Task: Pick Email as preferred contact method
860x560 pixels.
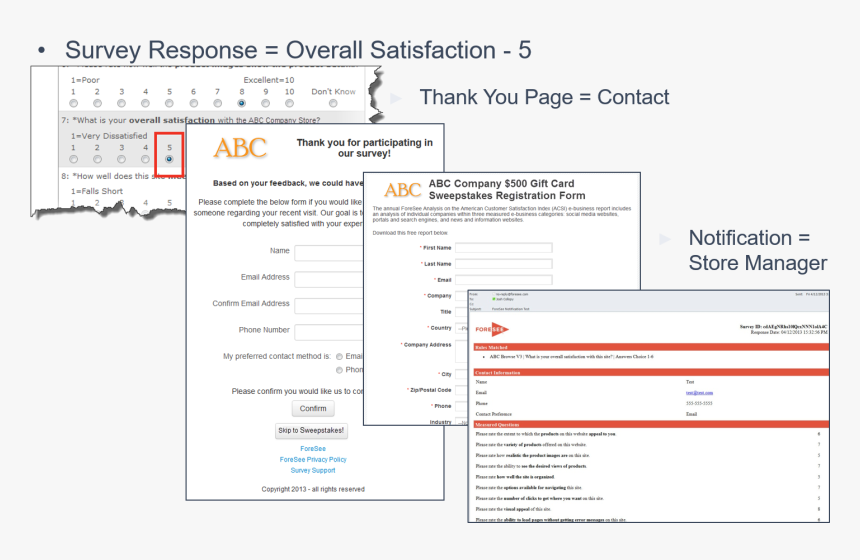Action: pos(340,357)
